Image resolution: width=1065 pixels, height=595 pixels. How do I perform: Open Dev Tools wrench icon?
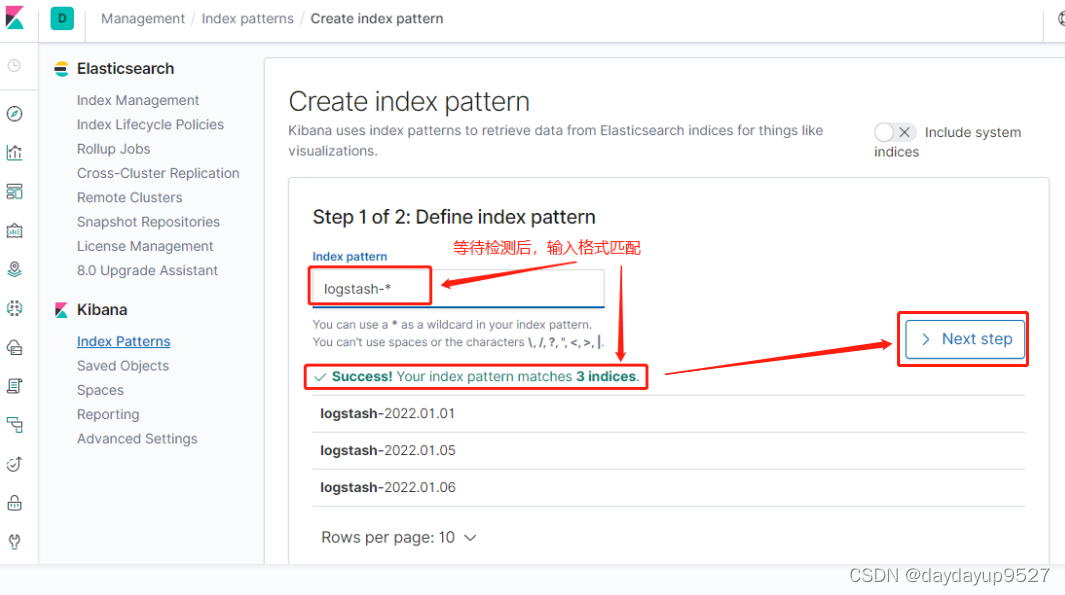(14, 542)
